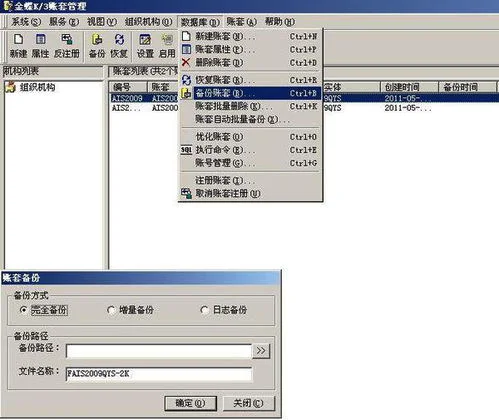Choose 取消账套注册 menu entry
The image size is (499, 420).
point(251,193)
